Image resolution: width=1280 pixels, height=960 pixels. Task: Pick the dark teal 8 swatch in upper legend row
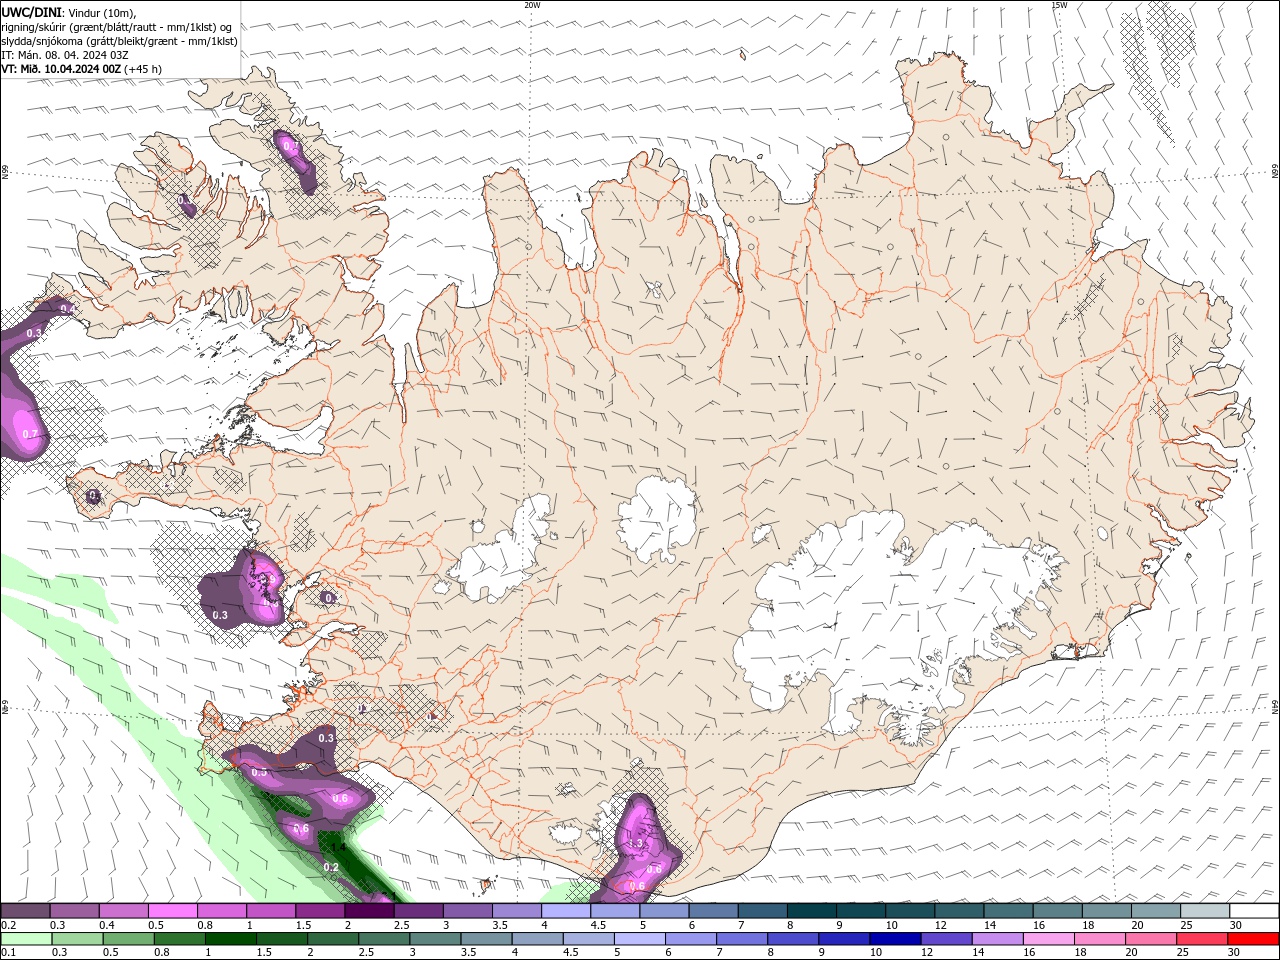point(811,911)
